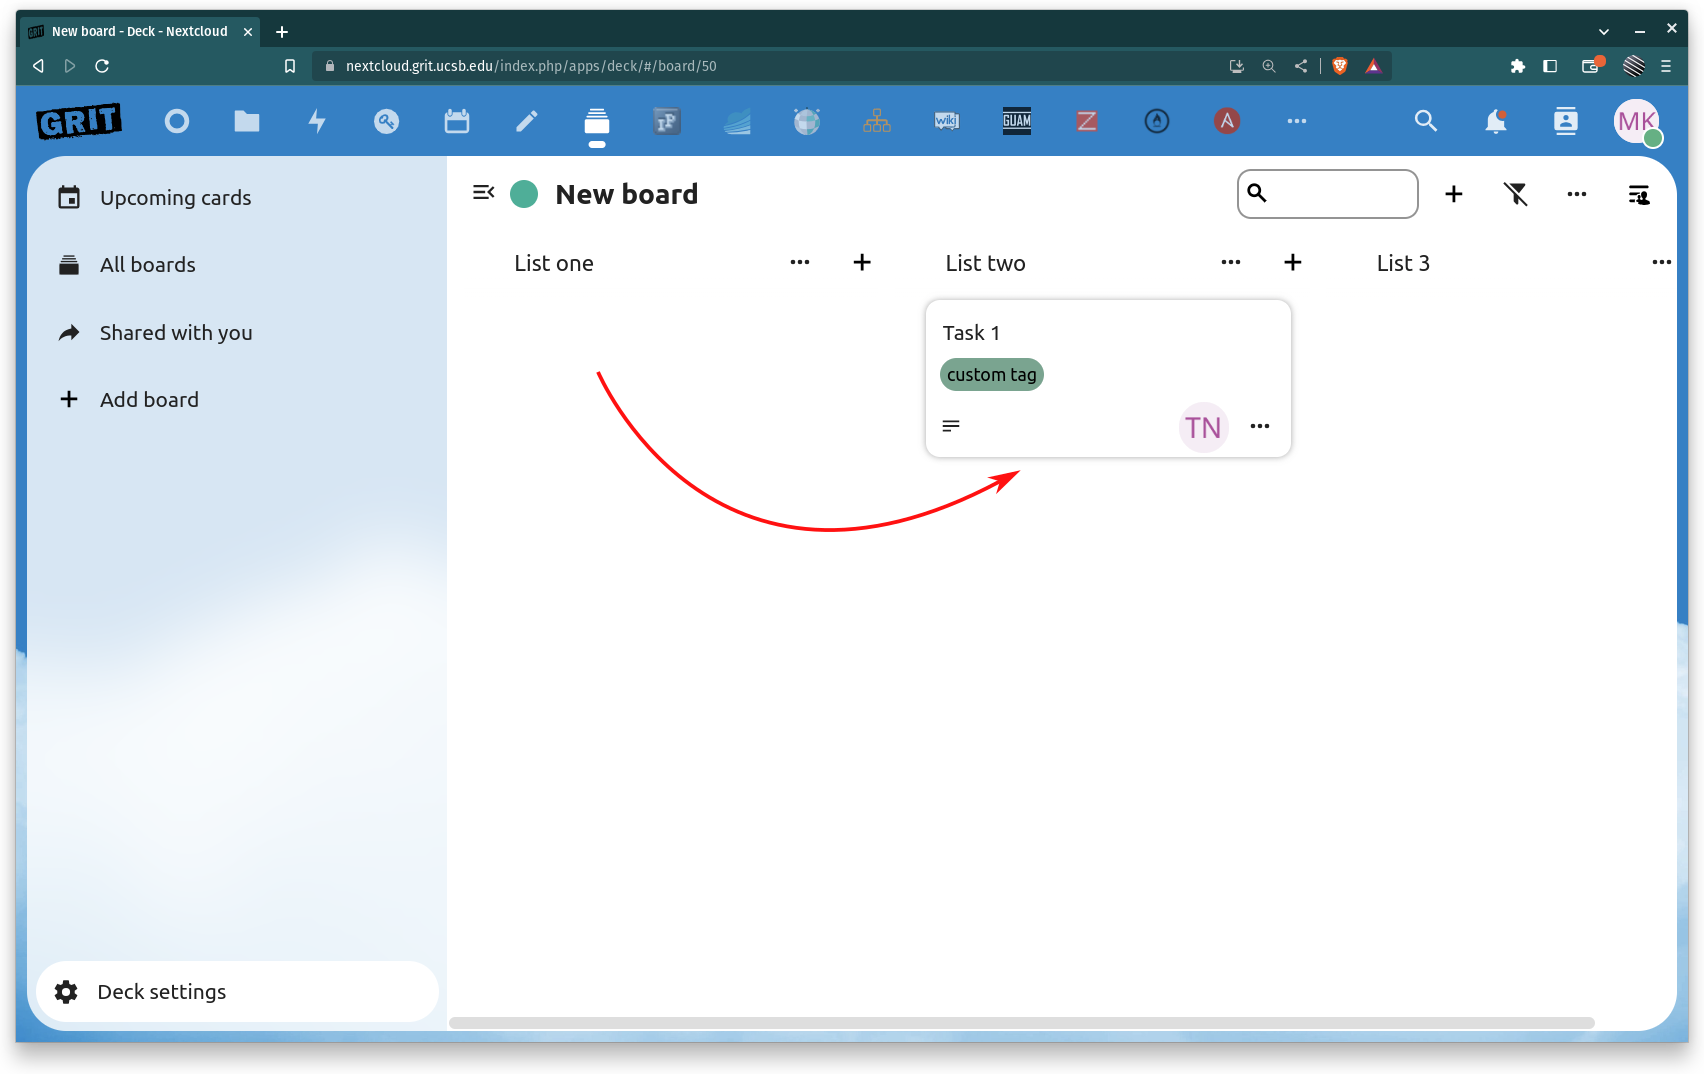Image resolution: width=1704 pixels, height=1074 pixels.
Task: Open the browser extensions puzzle icon
Action: point(1518,66)
